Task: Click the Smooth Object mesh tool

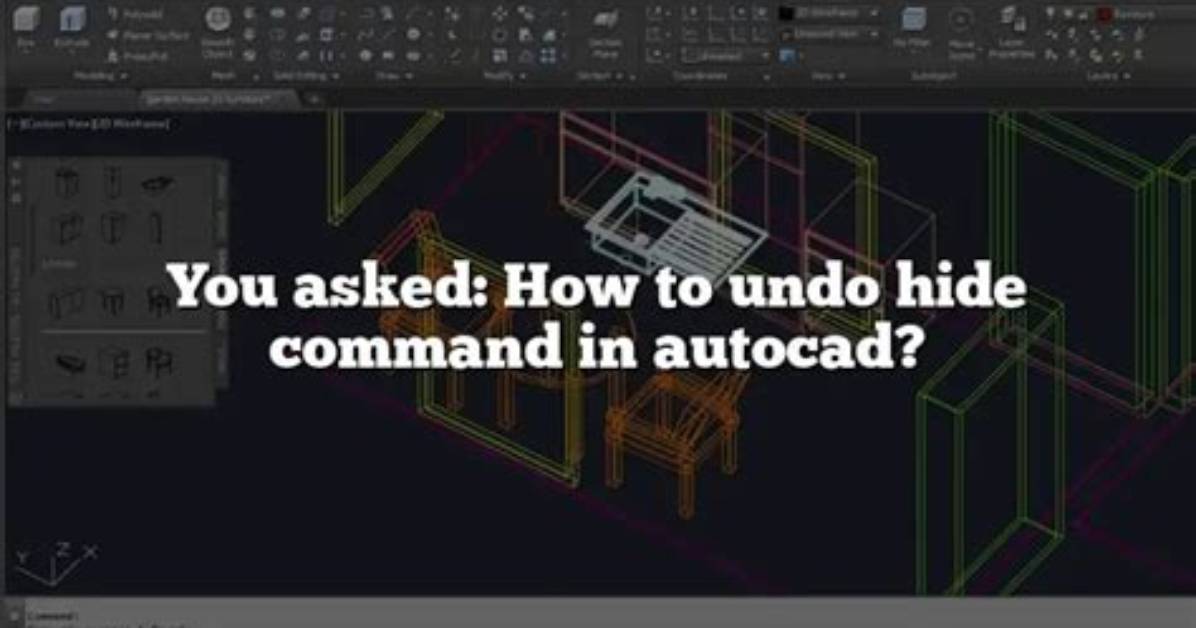Action: click(217, 31)
